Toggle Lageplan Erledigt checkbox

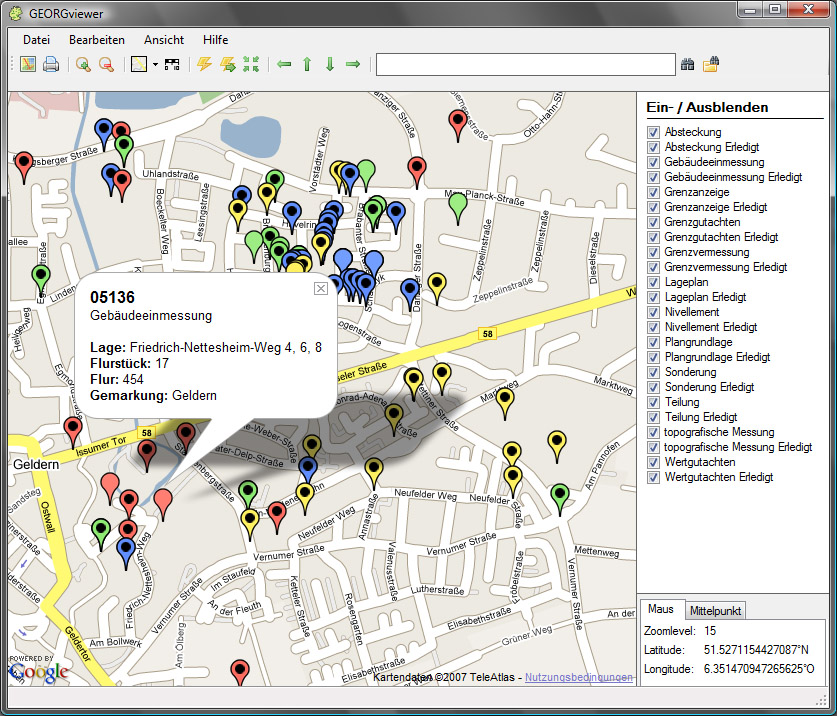pos(653,297)
